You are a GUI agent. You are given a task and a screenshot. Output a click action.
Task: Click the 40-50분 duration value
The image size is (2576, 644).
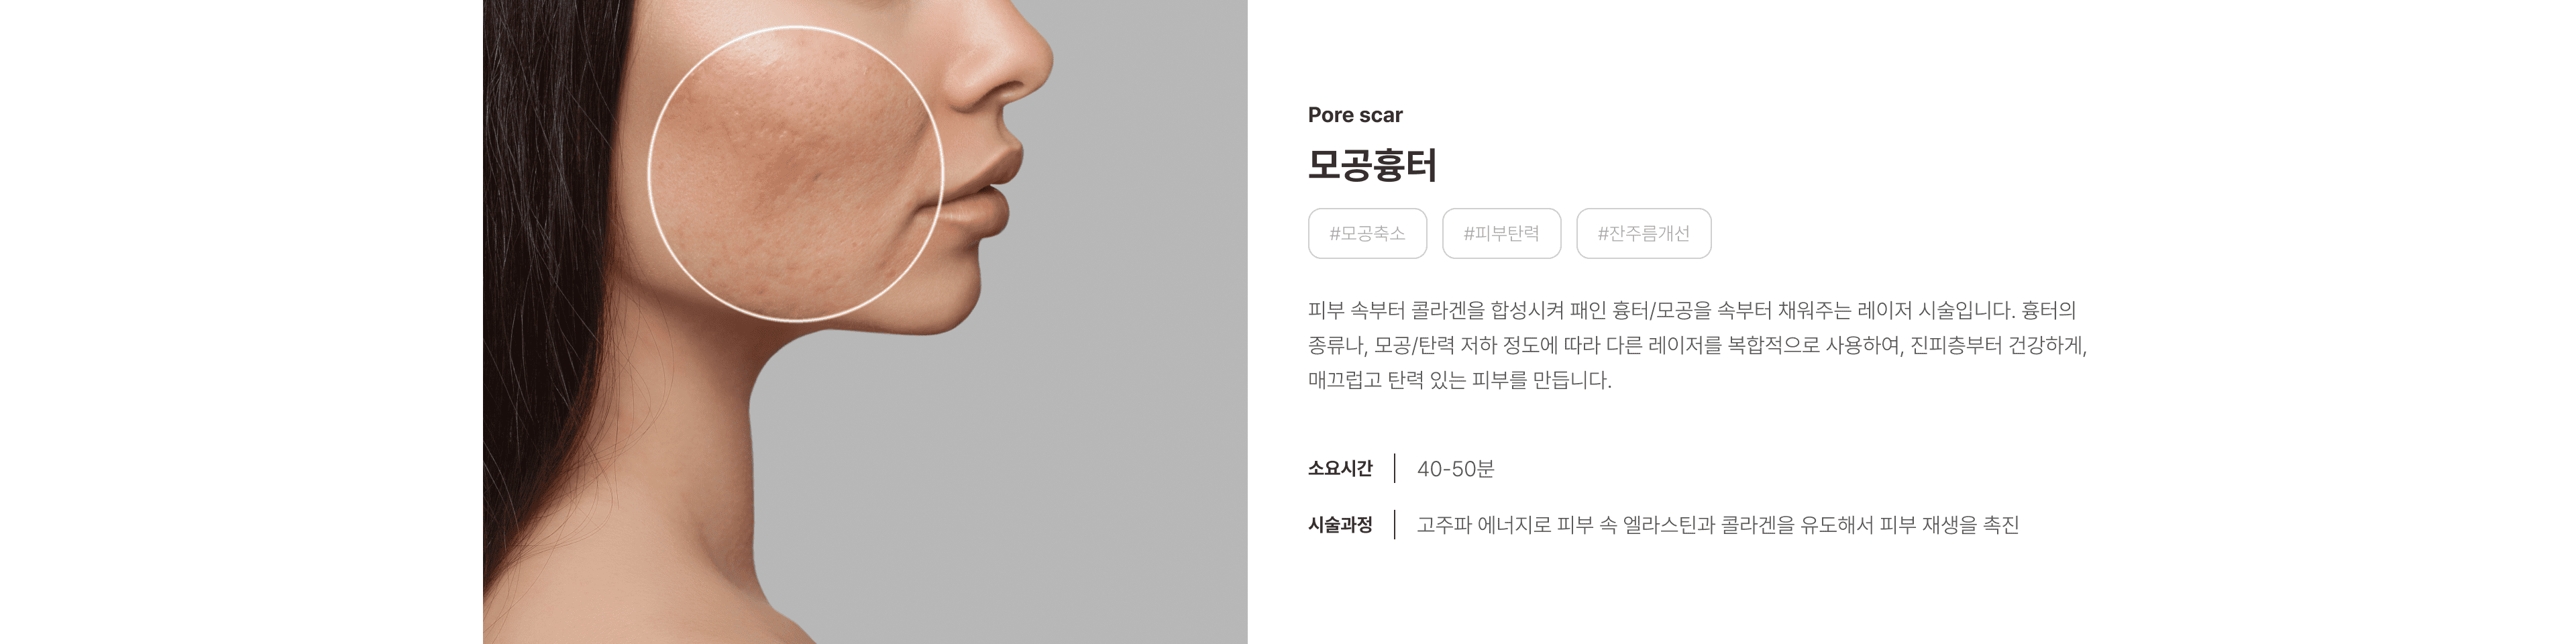point(1455,469)
